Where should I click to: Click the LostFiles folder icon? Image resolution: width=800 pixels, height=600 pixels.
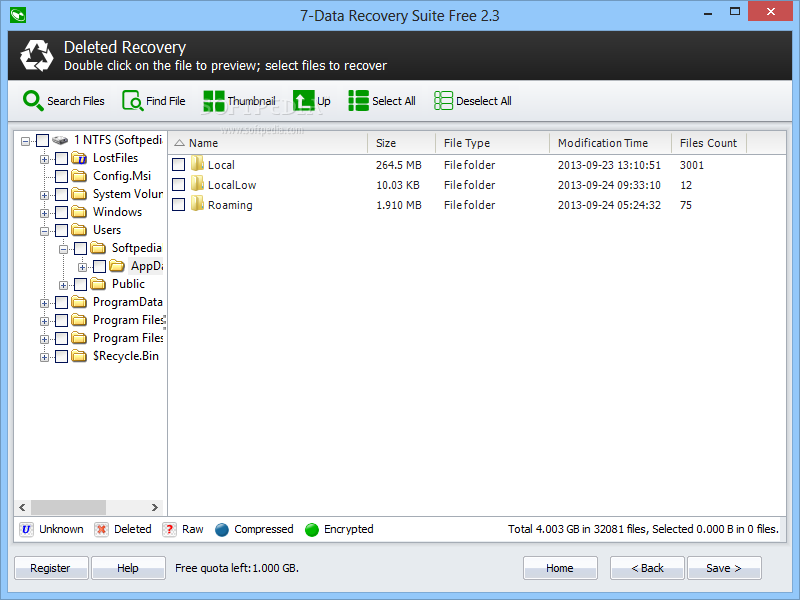(79, 158)
